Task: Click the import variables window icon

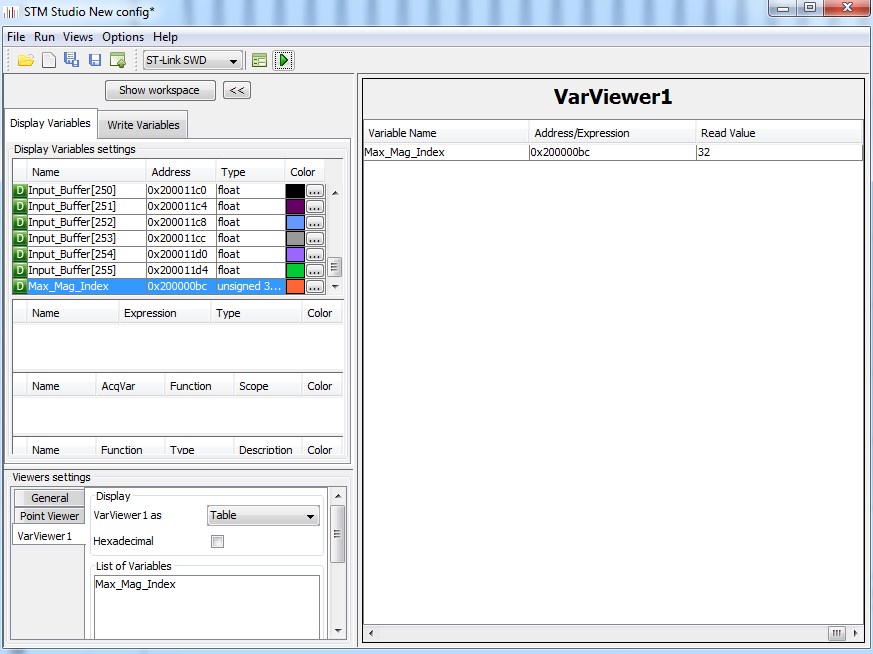Action: click(118, 60)
